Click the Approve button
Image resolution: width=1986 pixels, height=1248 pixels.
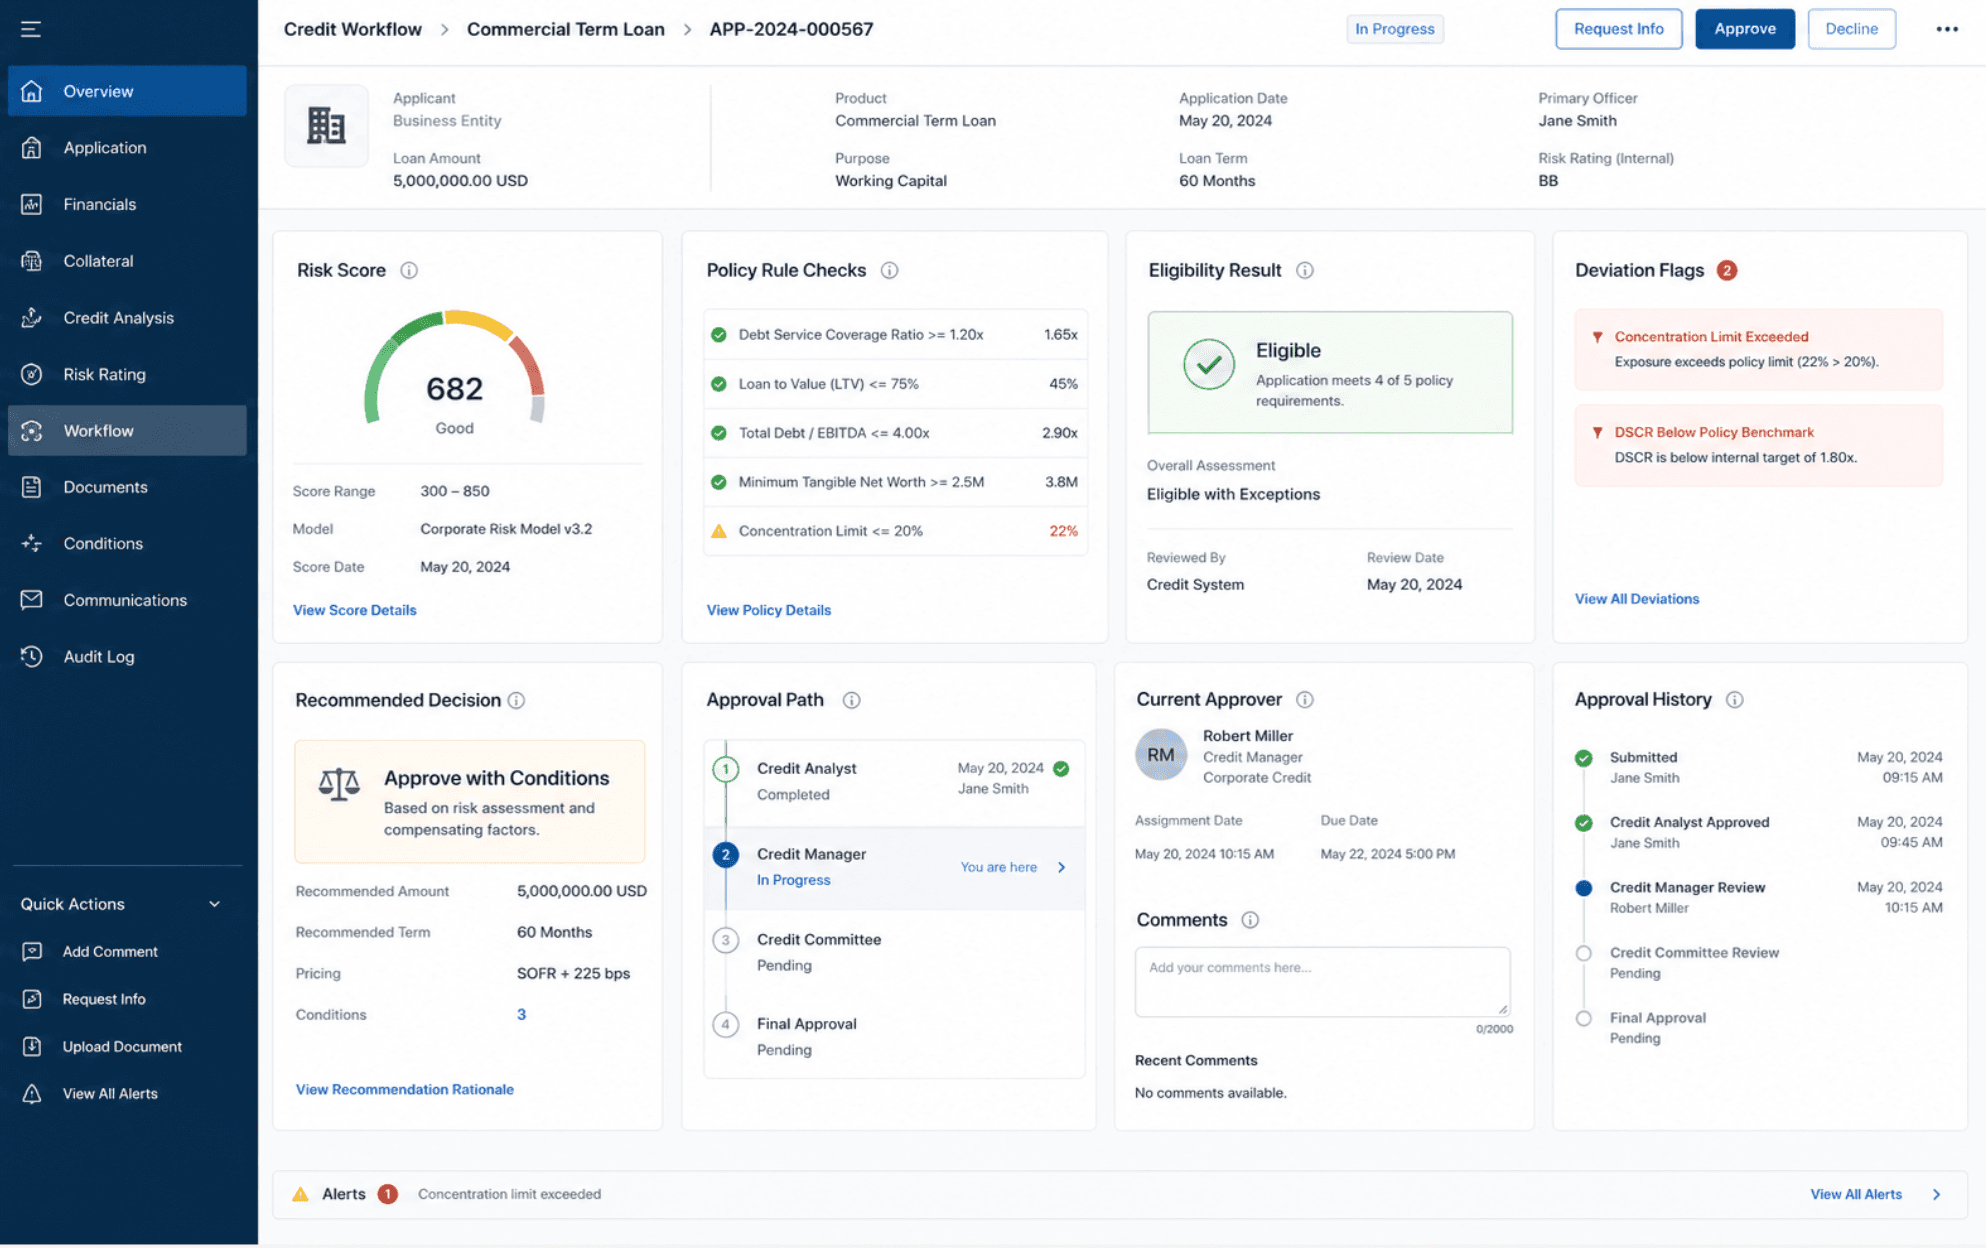pos(1745,29)
